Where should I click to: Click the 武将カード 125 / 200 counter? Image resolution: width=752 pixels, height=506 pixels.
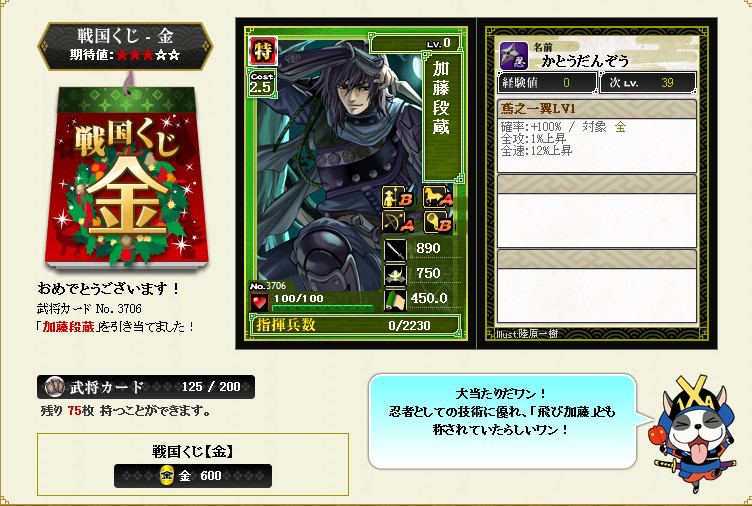click(x=146, y=387)
